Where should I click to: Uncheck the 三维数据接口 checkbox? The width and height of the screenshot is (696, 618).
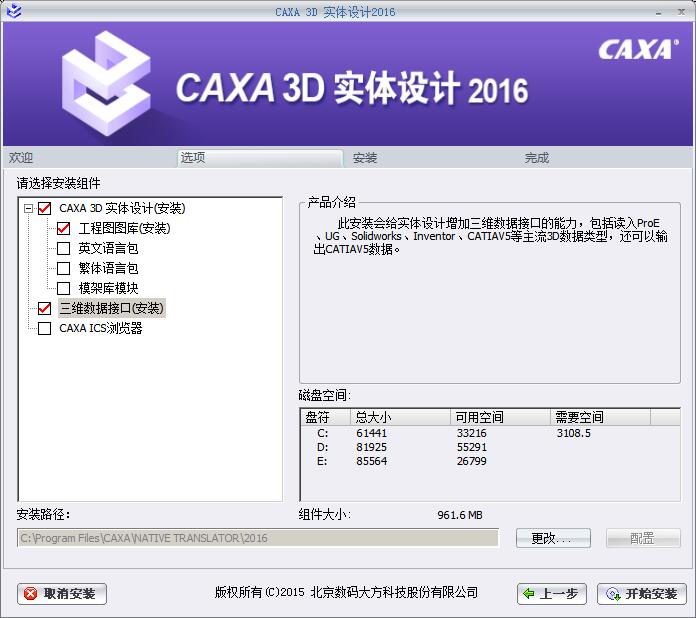(x=44, y=308)
